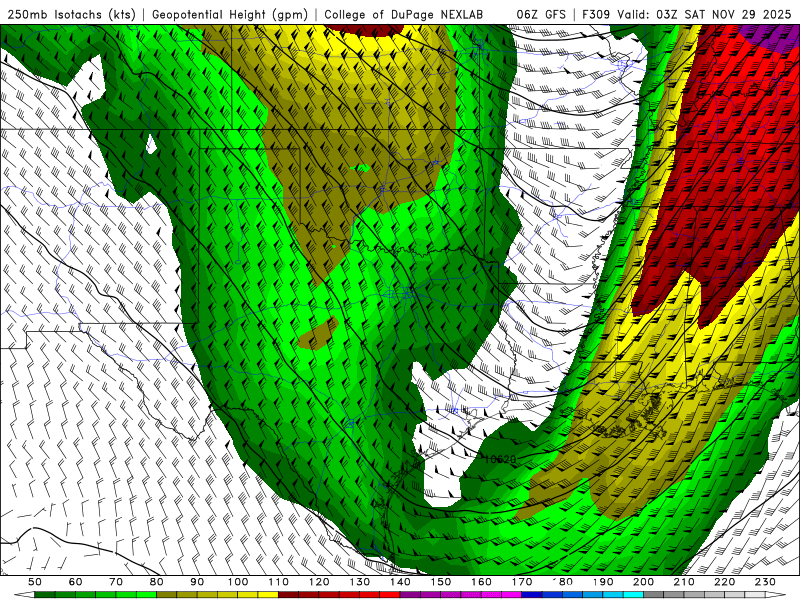Viewport: 800px width, 600px height.
Task: Click the colorbar label '120'
Action: [x=319, y=582]
